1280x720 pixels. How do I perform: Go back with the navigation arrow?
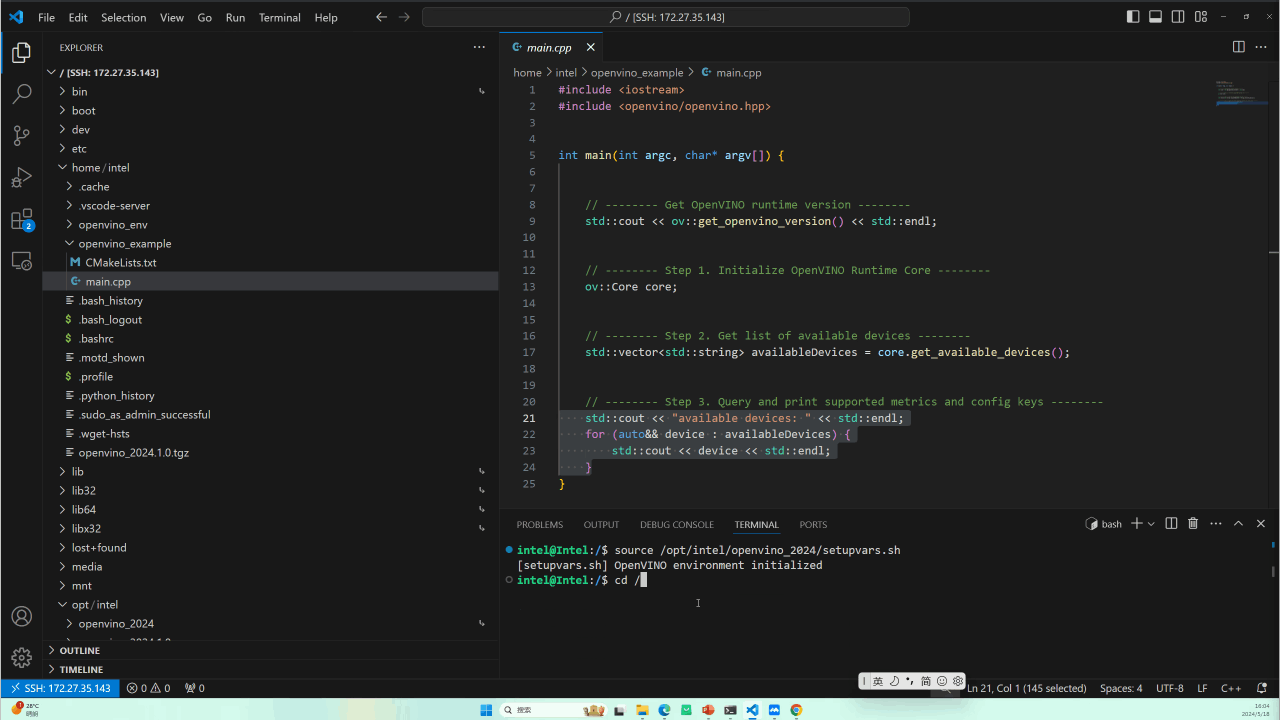pos(381,17)
